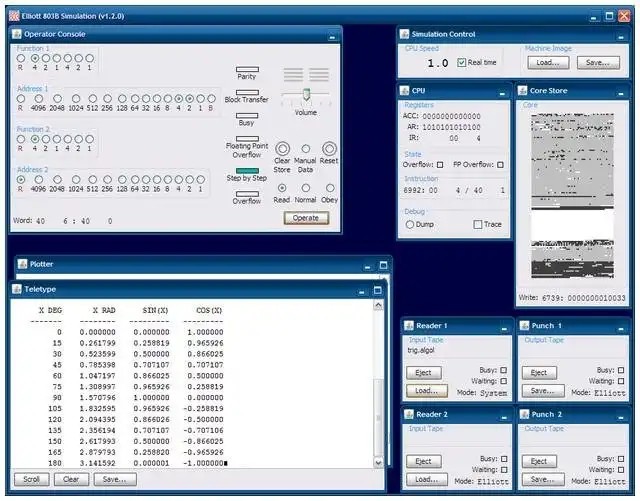Select the Read mode radio button
The height and width of the screenshot is (501, 640).
click(x=282, y=188)
